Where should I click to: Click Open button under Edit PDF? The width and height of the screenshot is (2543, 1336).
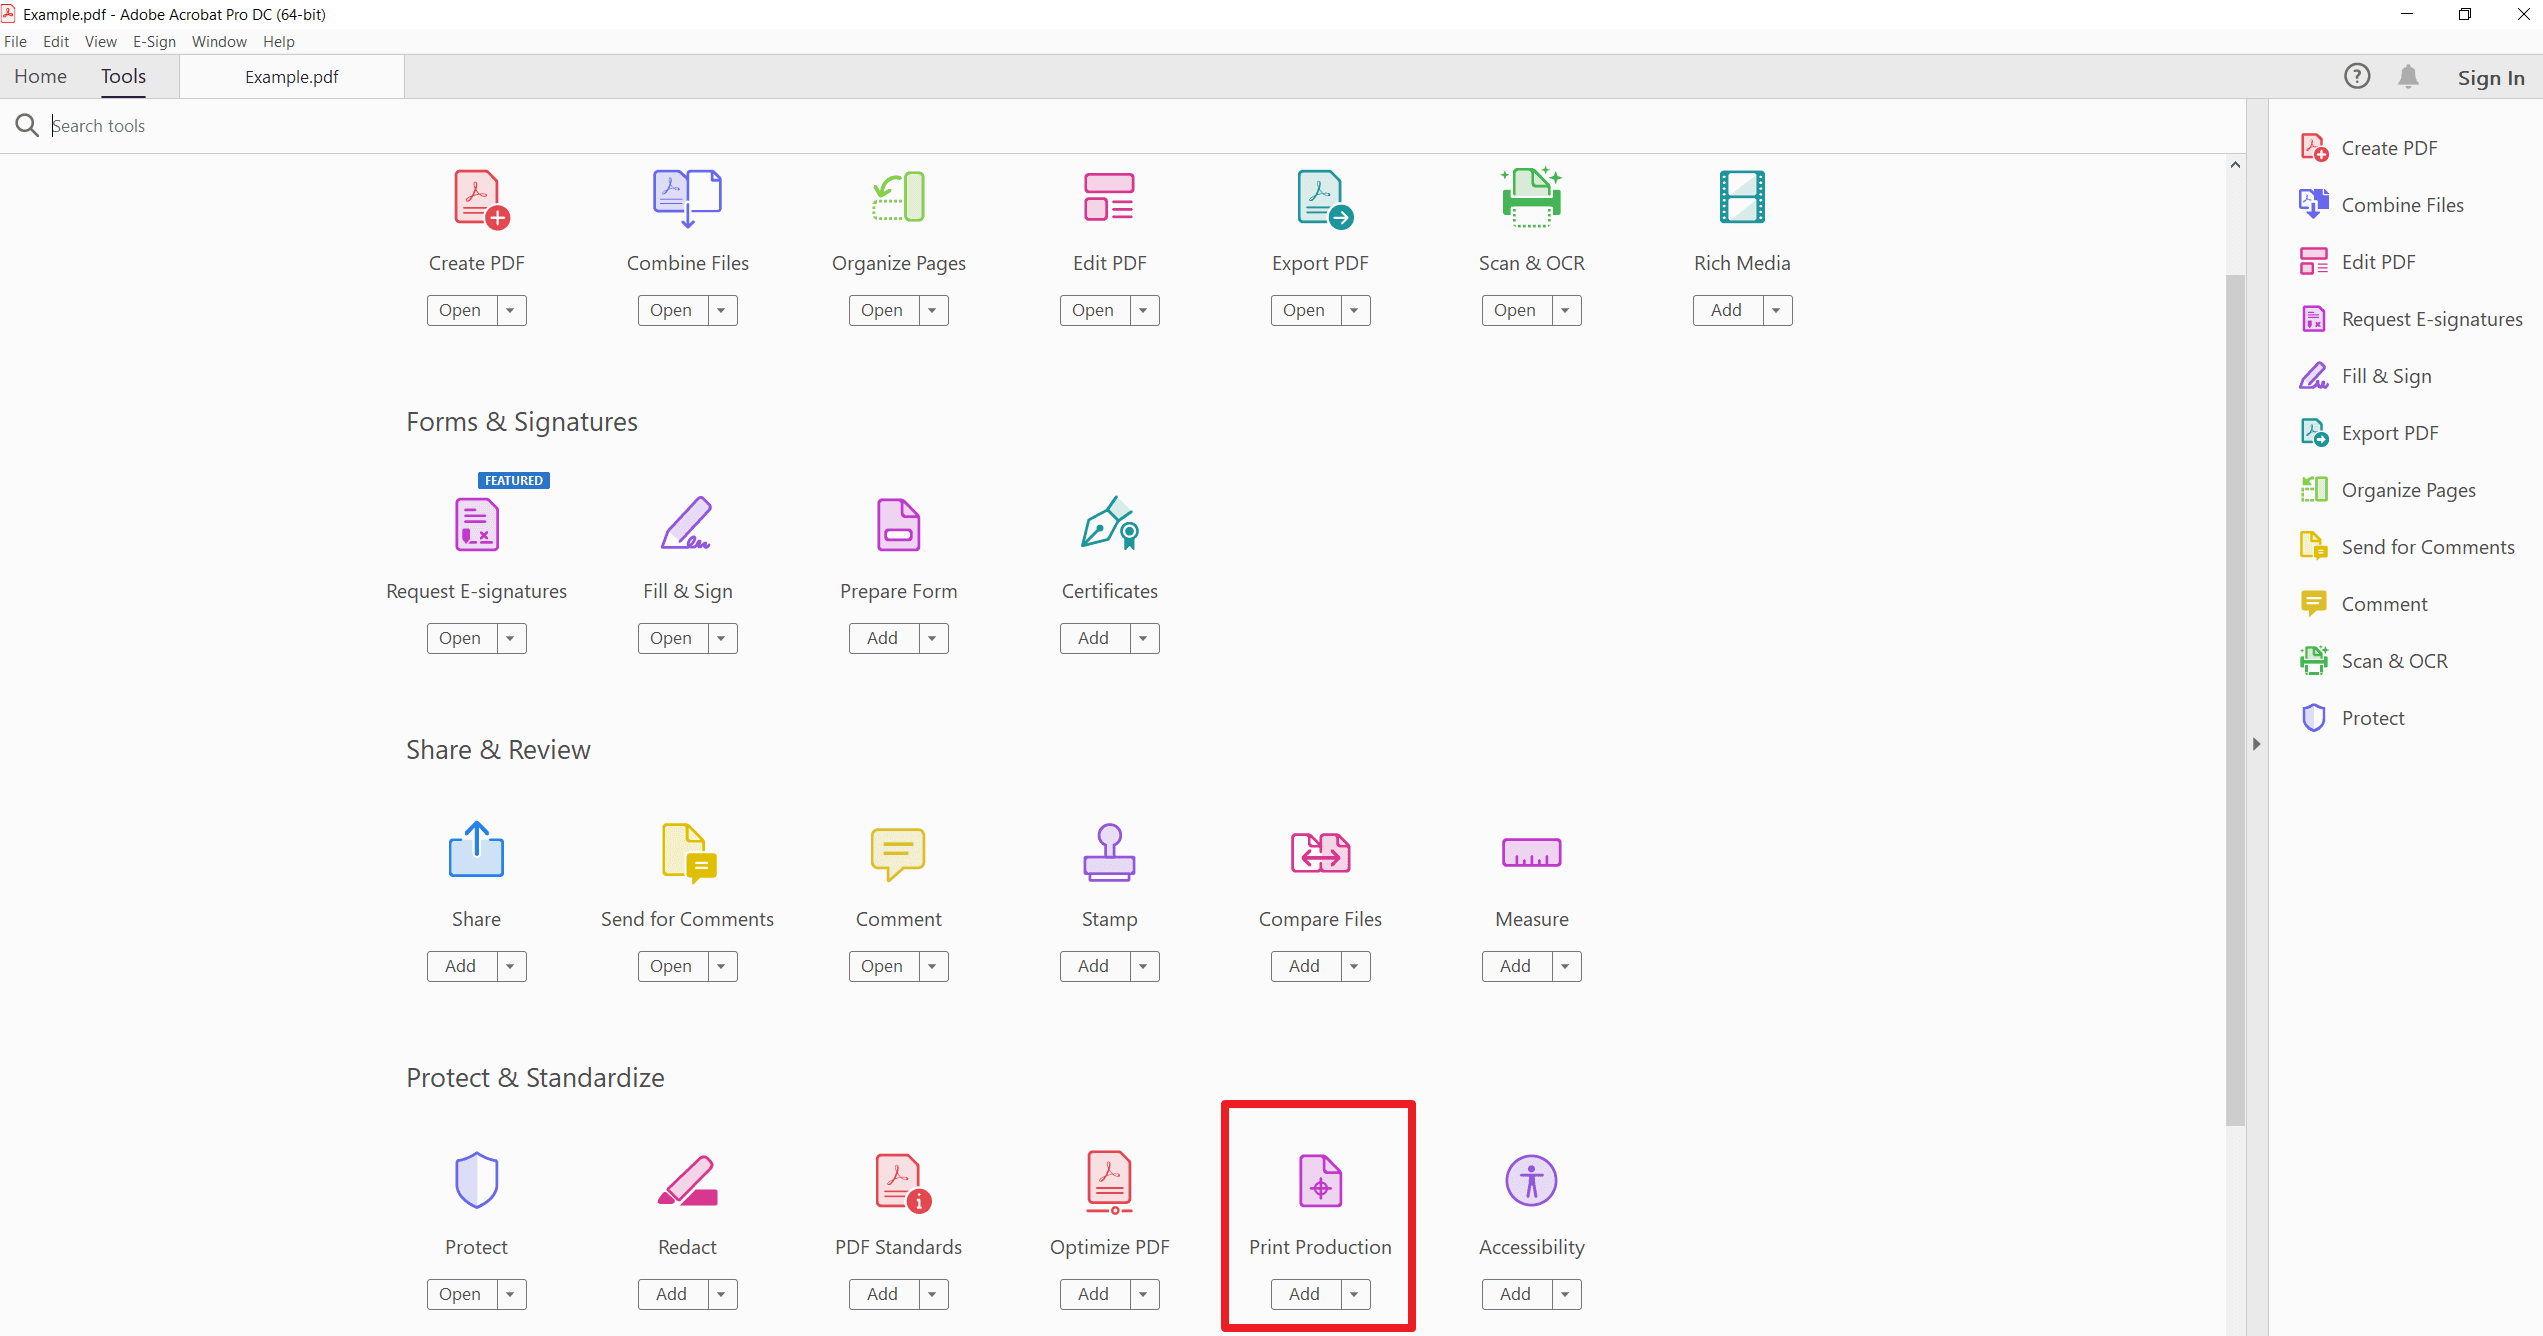(x=1093, y=310)
